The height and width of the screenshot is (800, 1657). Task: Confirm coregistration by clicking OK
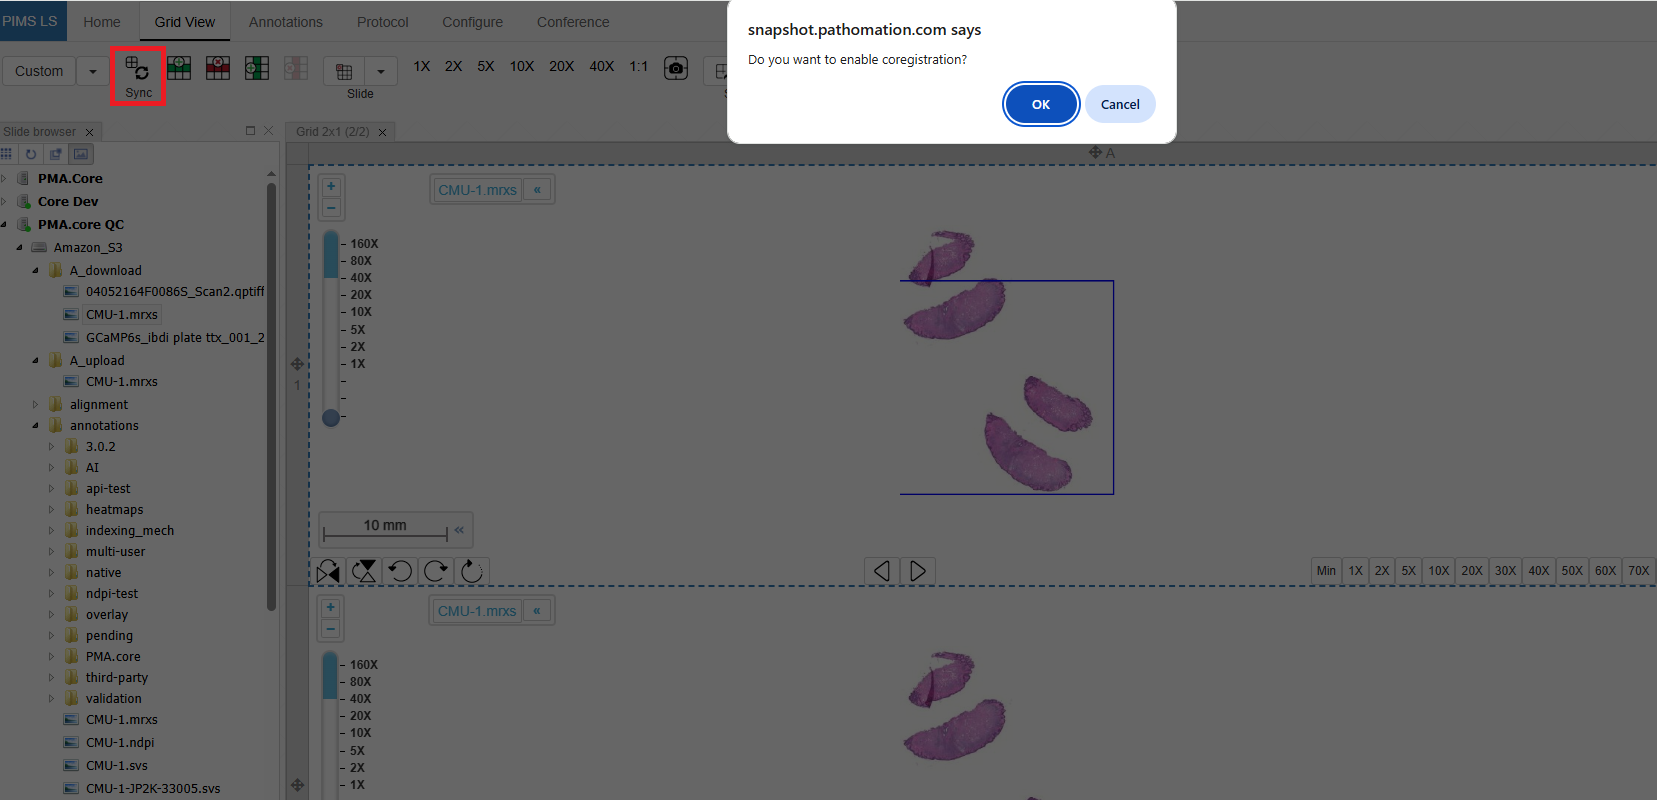click(x=1040, y=104)
